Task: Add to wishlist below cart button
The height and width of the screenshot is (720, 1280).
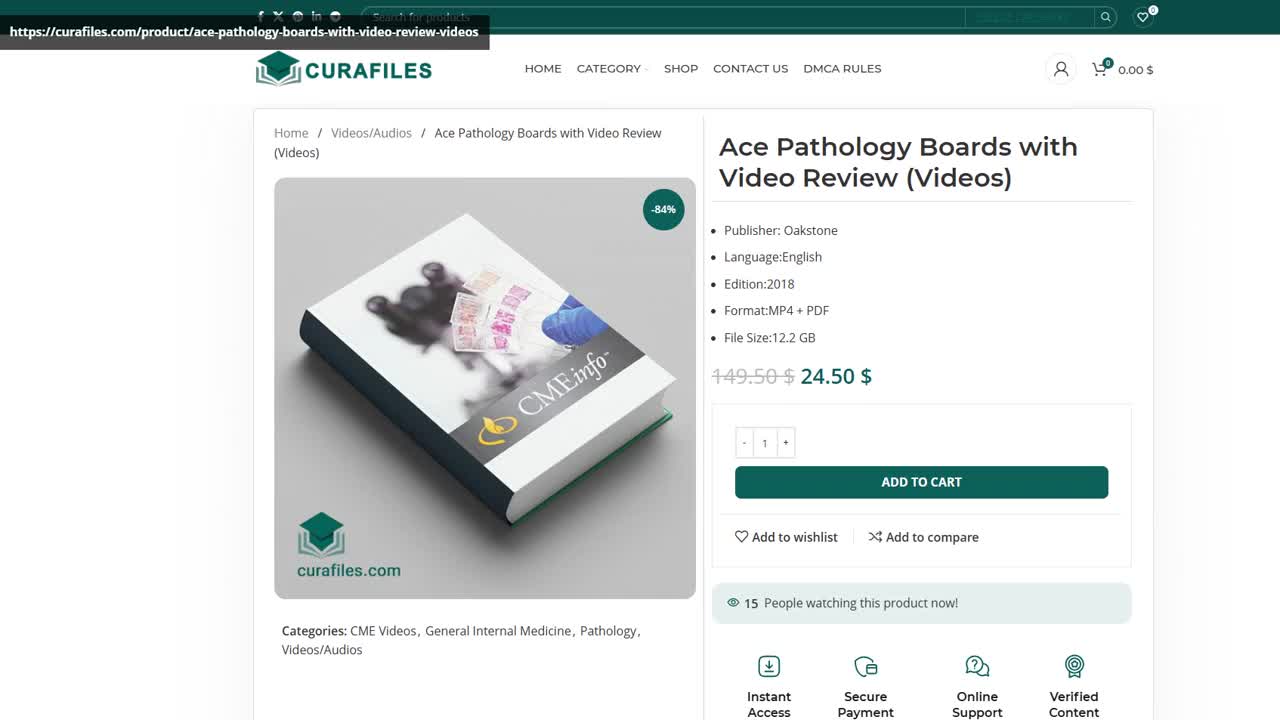Action: coord(786,537)
